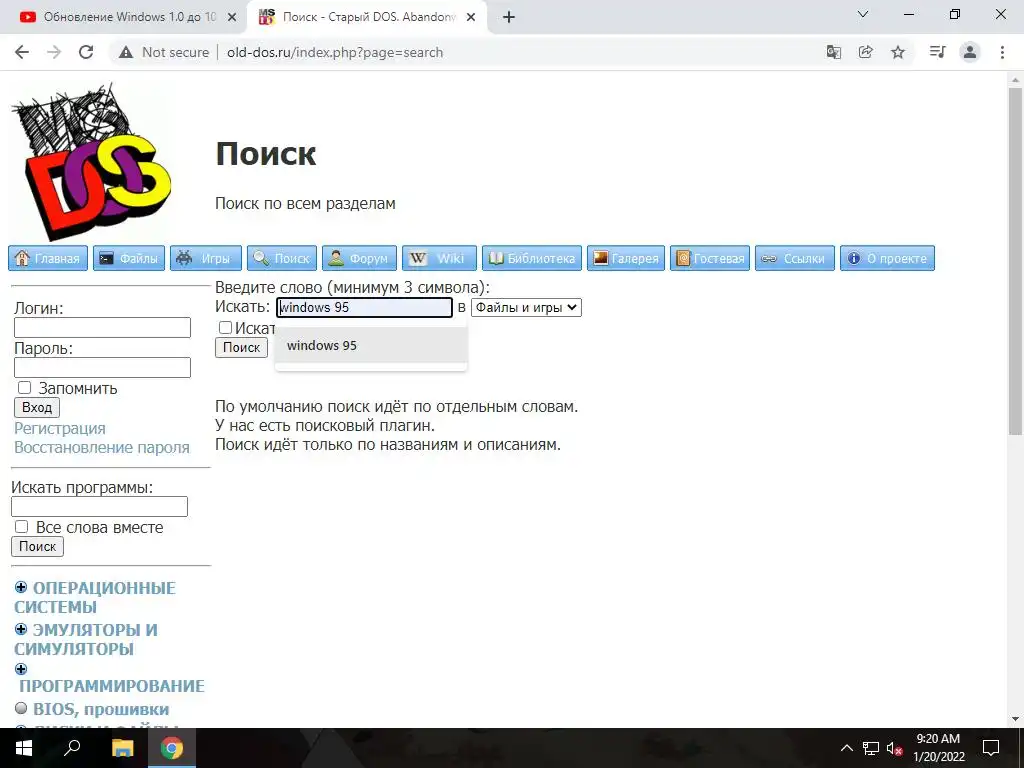Open Wiki navigation button

click(x=440, y=258)
